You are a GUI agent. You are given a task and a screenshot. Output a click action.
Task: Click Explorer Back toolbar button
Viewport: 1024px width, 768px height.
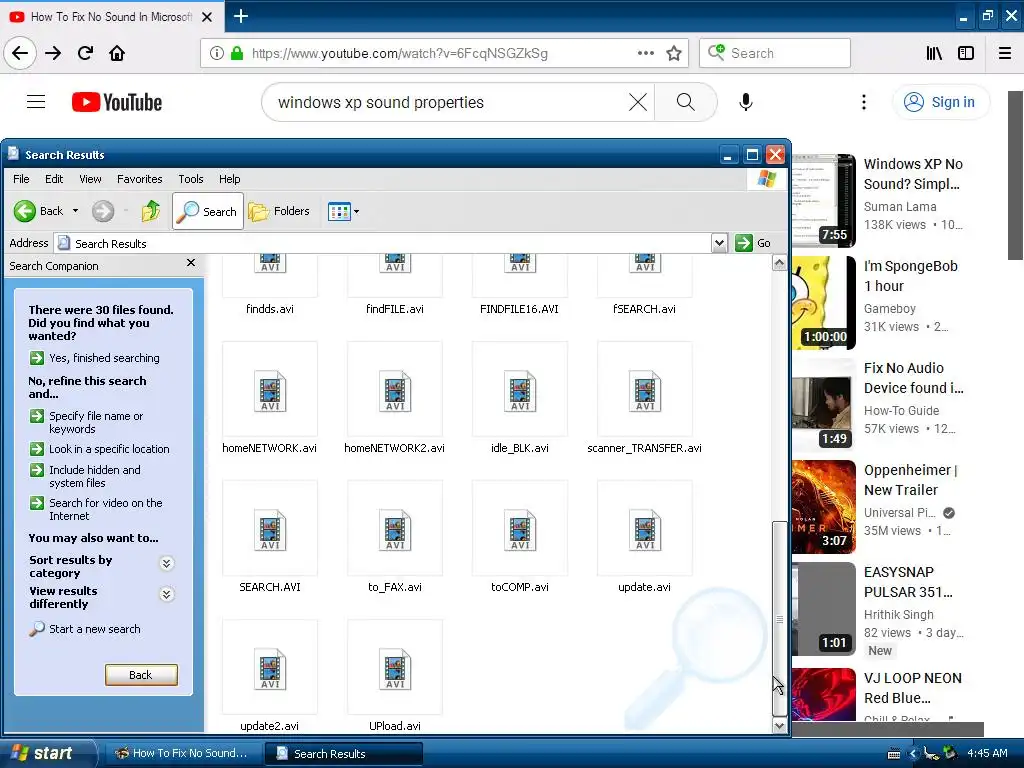click(x=39, y=211)
